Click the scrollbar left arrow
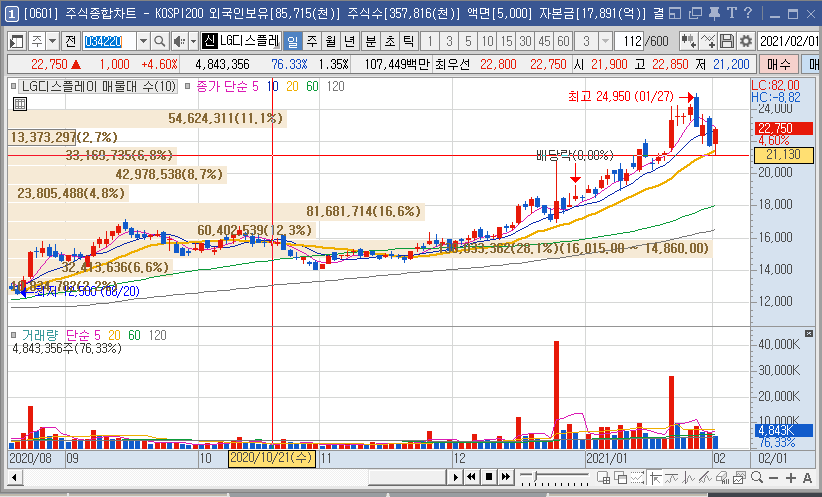This screenshot has width=822, height=497. [14, 477]
